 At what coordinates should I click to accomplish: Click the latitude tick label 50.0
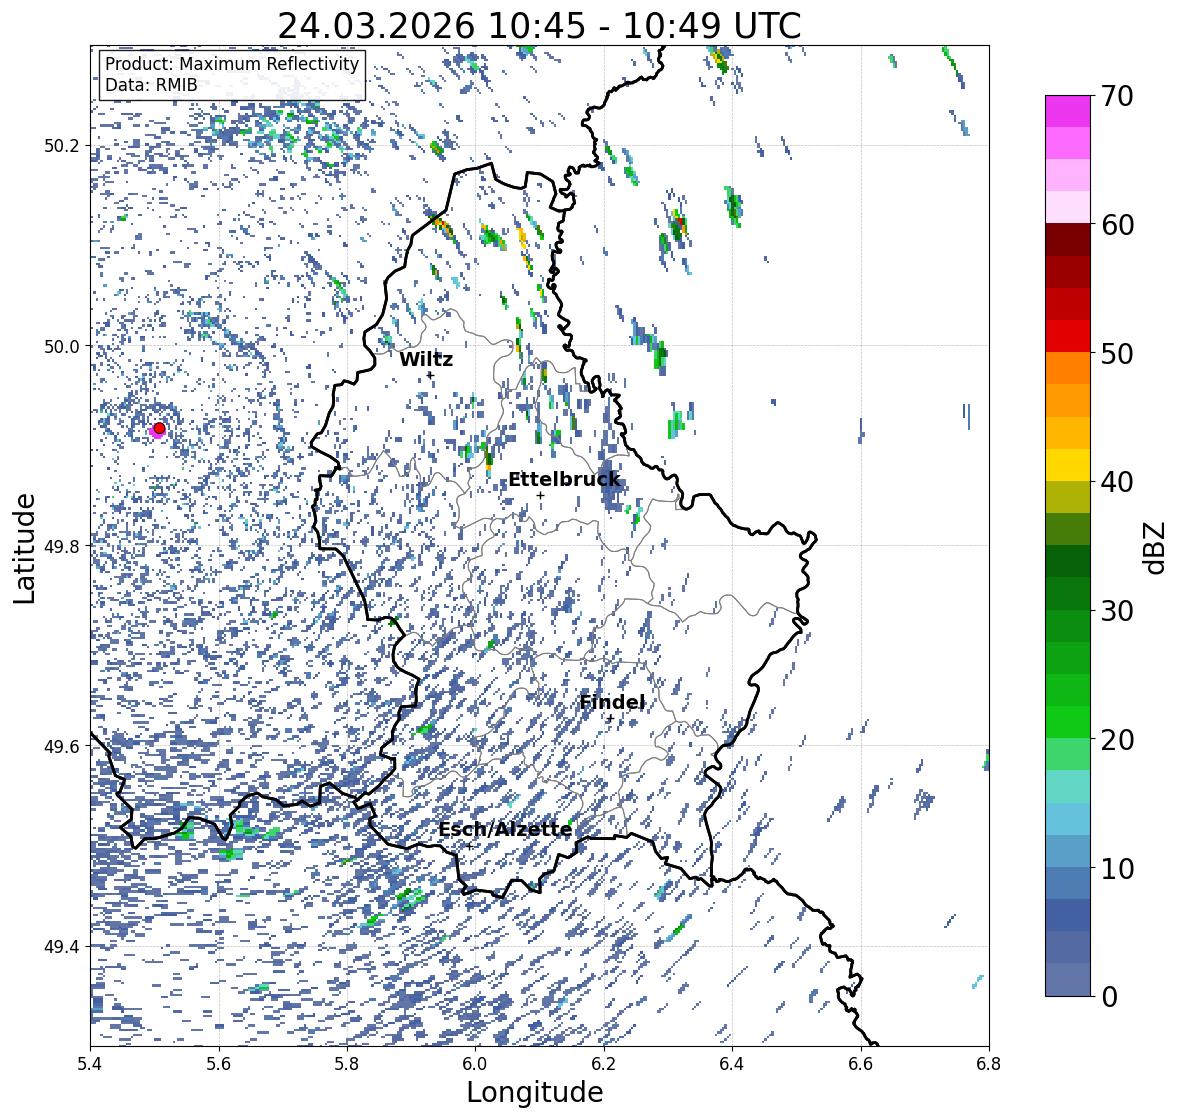pyautogui.click(x=62, y=347)
